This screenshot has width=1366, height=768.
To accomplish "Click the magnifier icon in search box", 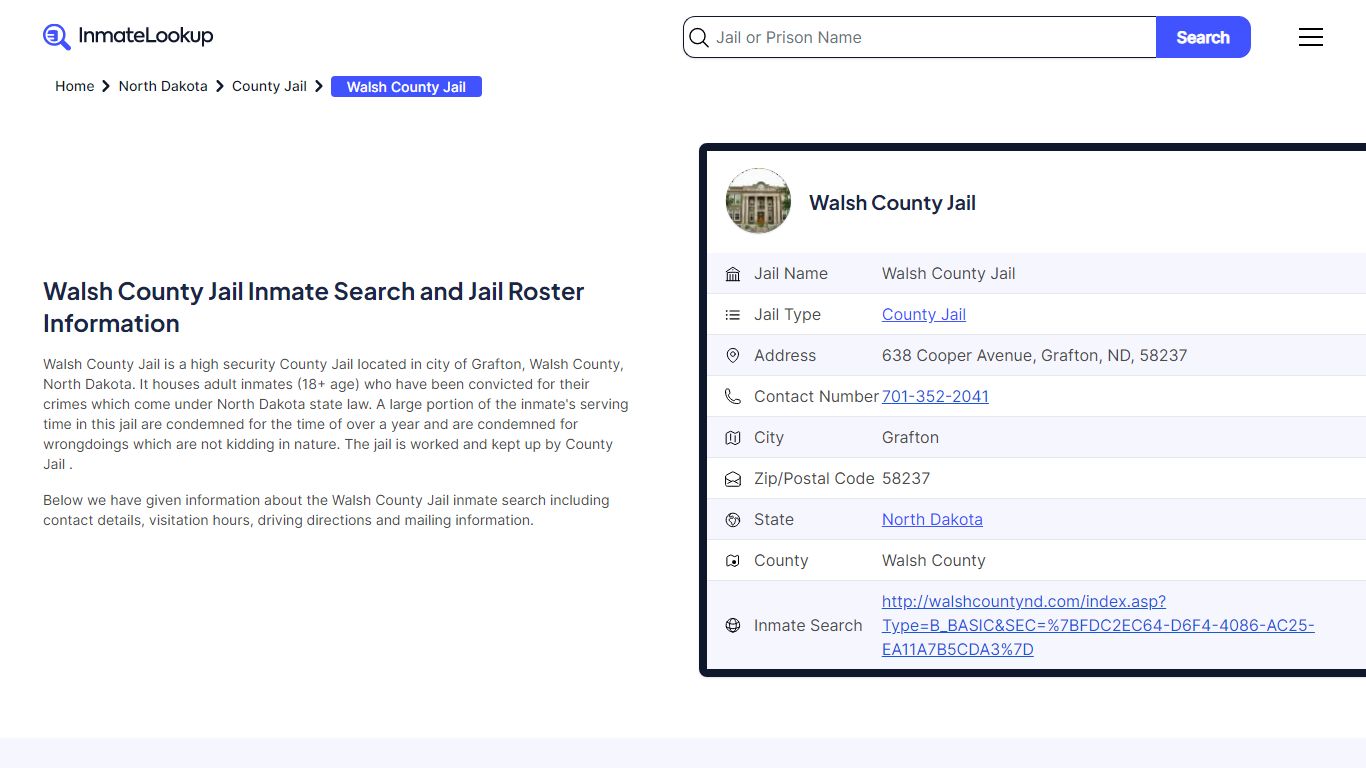I will point(699,38).
